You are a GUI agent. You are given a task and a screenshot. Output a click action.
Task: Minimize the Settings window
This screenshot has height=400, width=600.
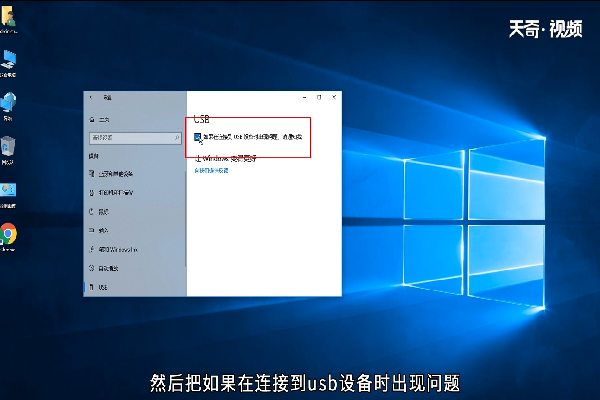[305, 98]
